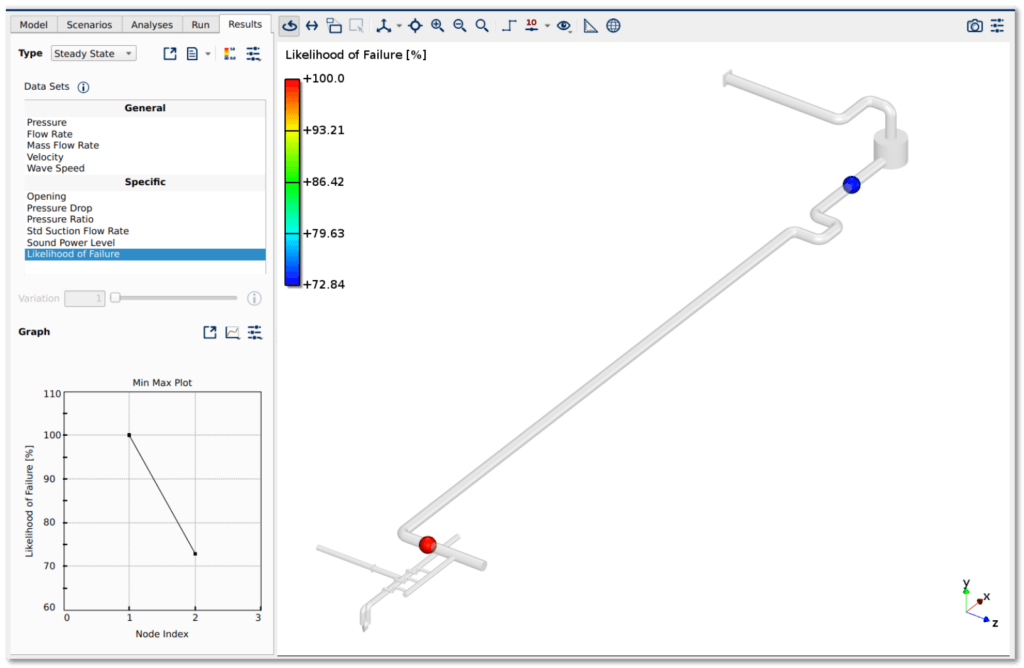Export results using the Type row export icon
1024x668 pixels.
point(170,54)
